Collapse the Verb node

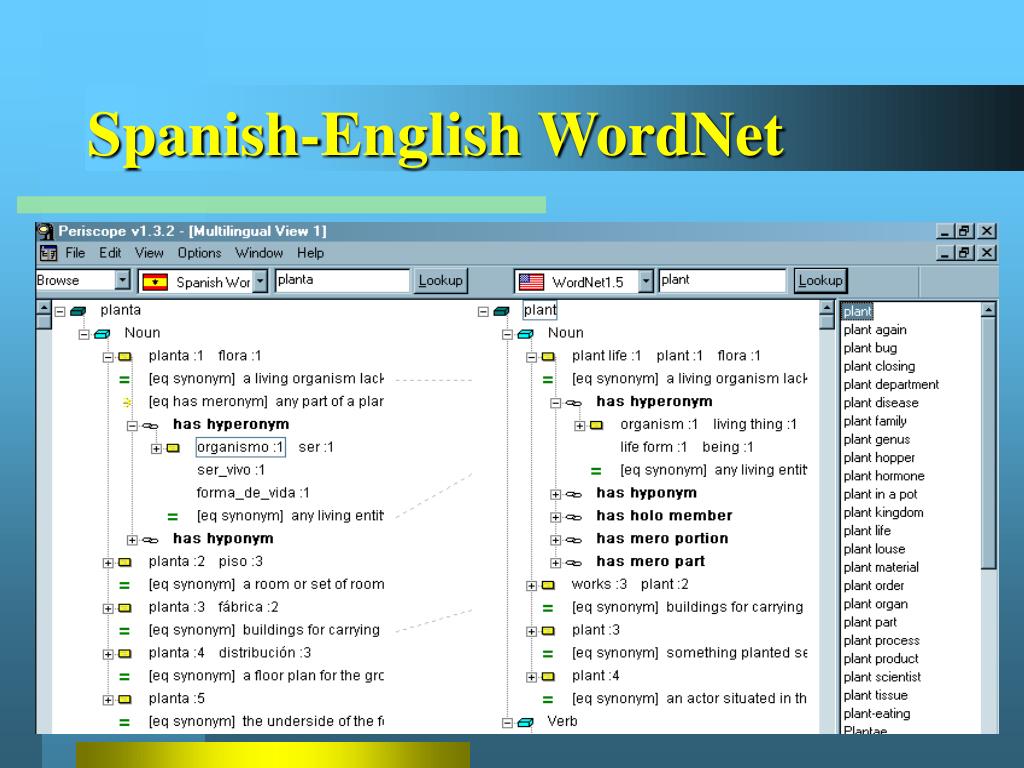[507, 723]
